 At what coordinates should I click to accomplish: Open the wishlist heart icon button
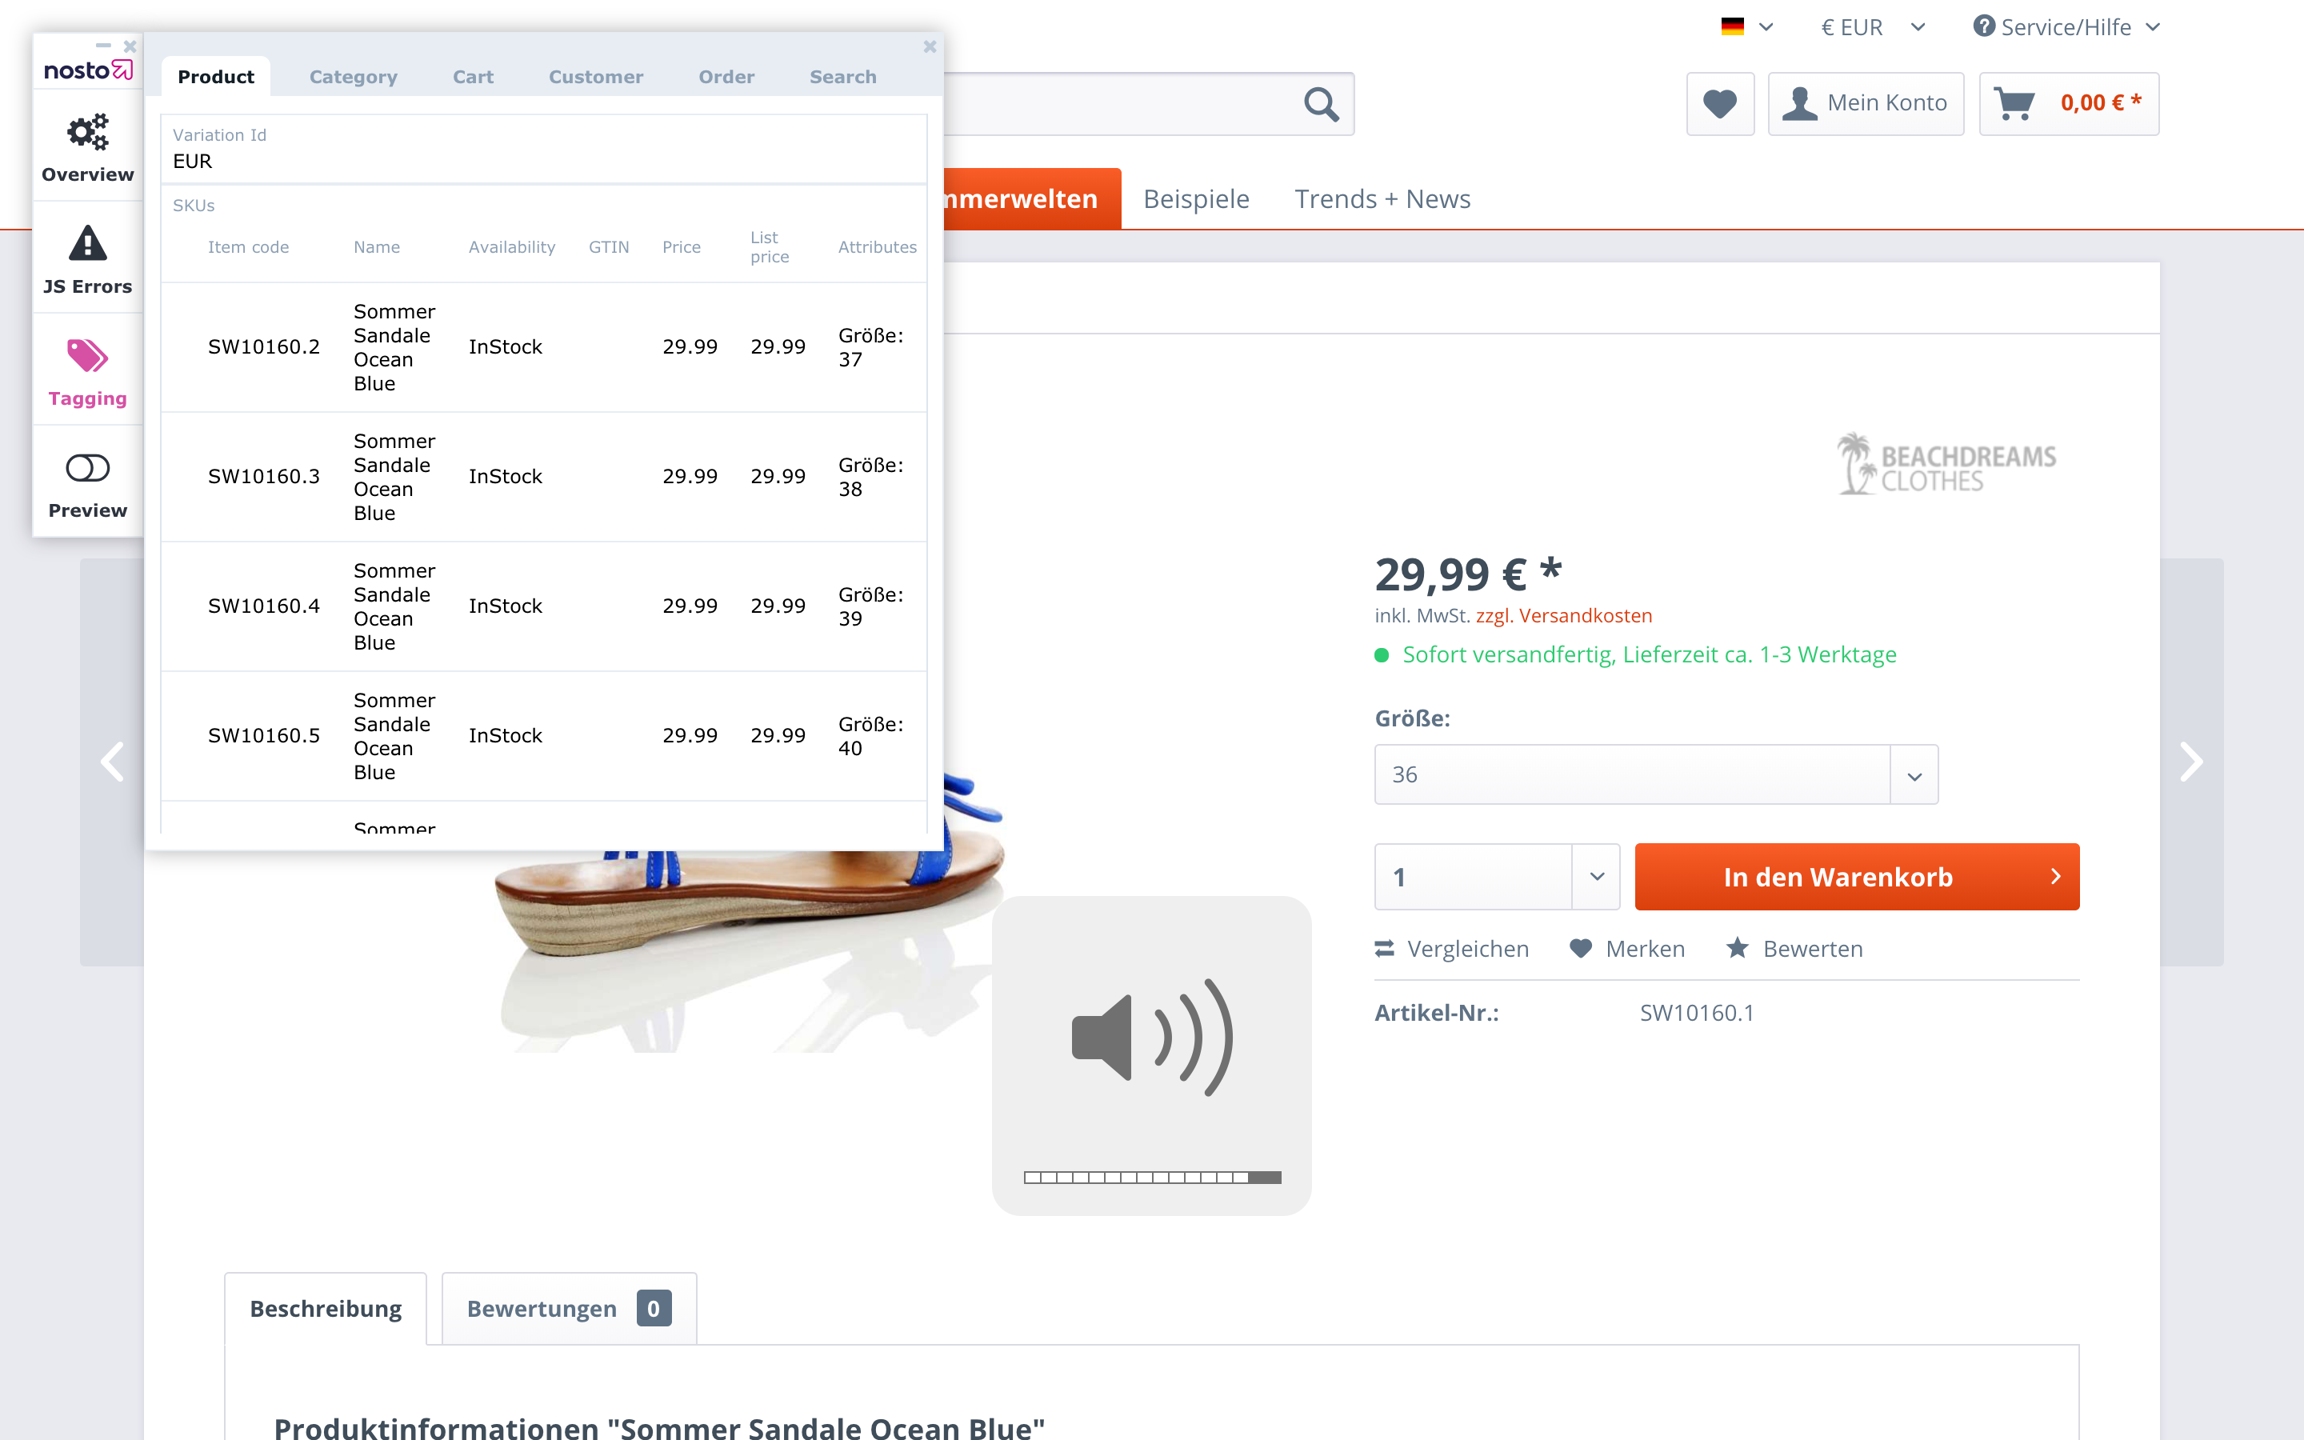coord(1719,103)
